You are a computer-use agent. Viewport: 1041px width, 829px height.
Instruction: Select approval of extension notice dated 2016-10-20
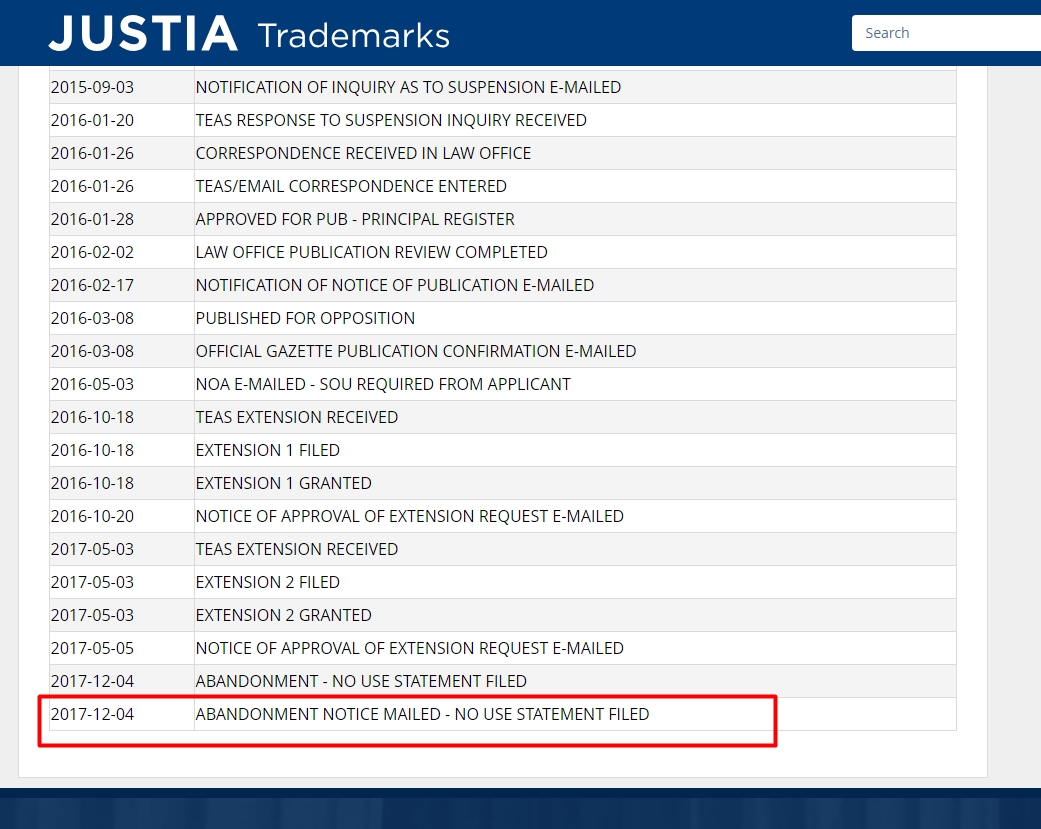[410, 516]
